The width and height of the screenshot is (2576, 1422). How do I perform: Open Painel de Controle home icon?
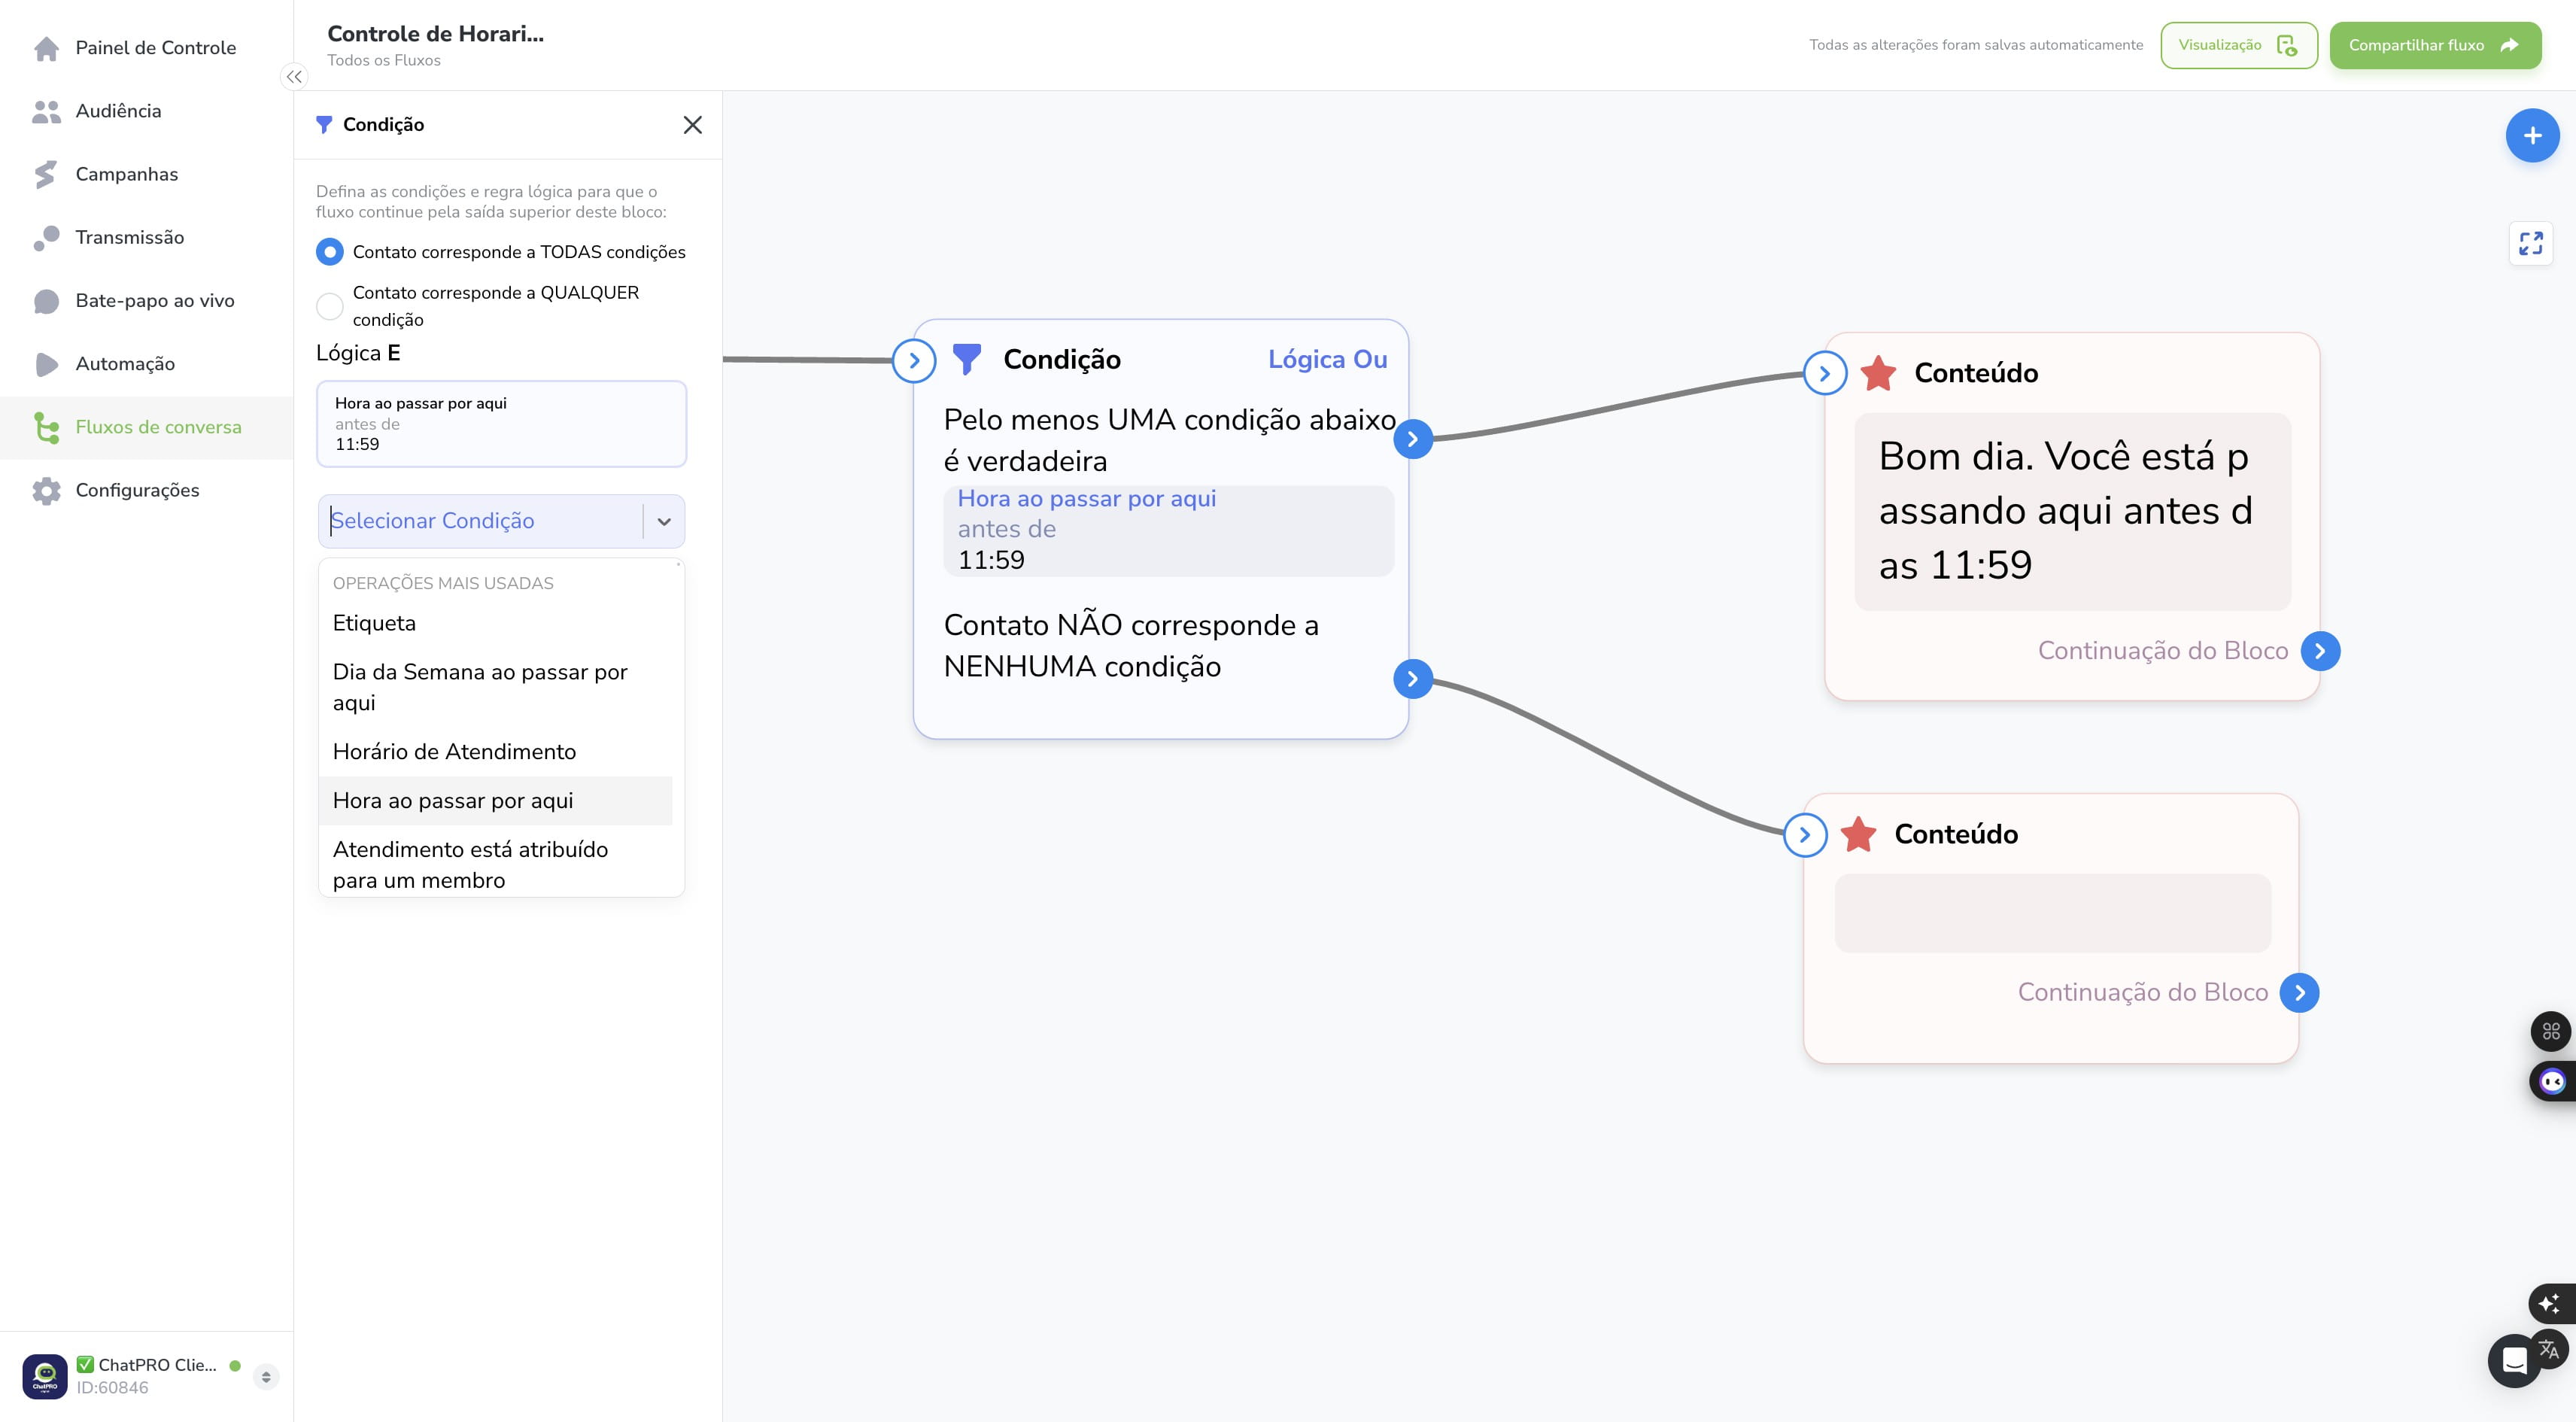[x=46, y=48]
